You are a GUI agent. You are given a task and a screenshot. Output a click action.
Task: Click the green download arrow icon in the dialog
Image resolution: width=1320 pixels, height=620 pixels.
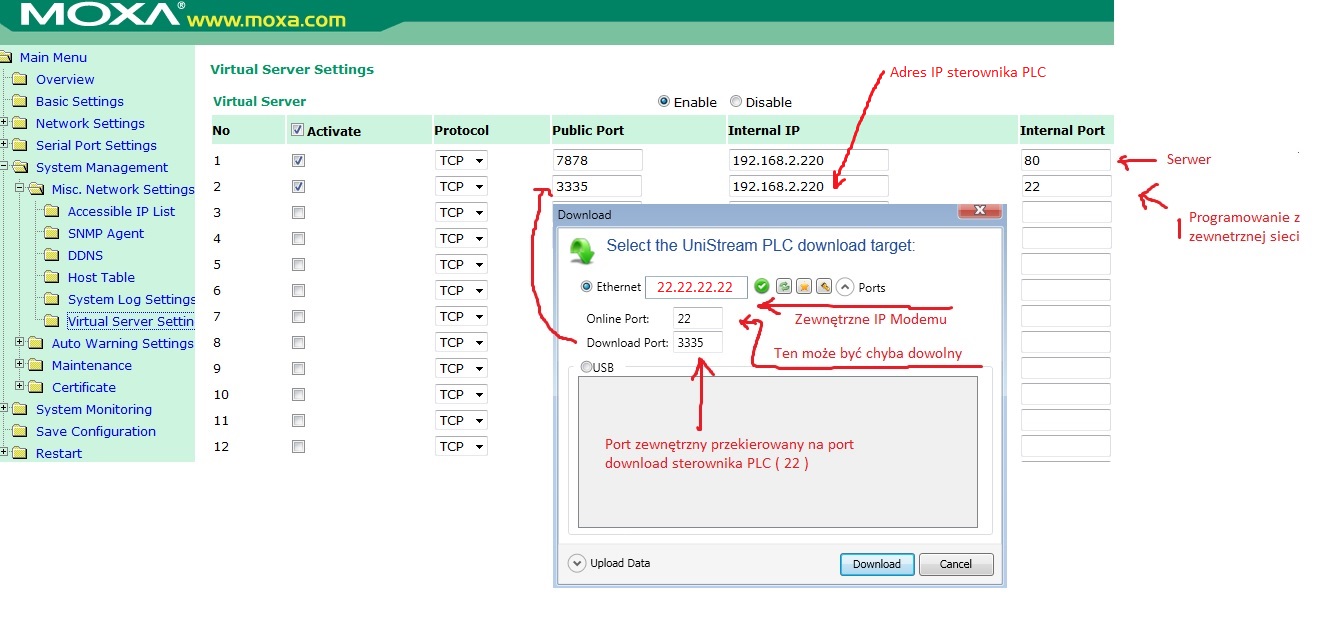click(581, 250)
